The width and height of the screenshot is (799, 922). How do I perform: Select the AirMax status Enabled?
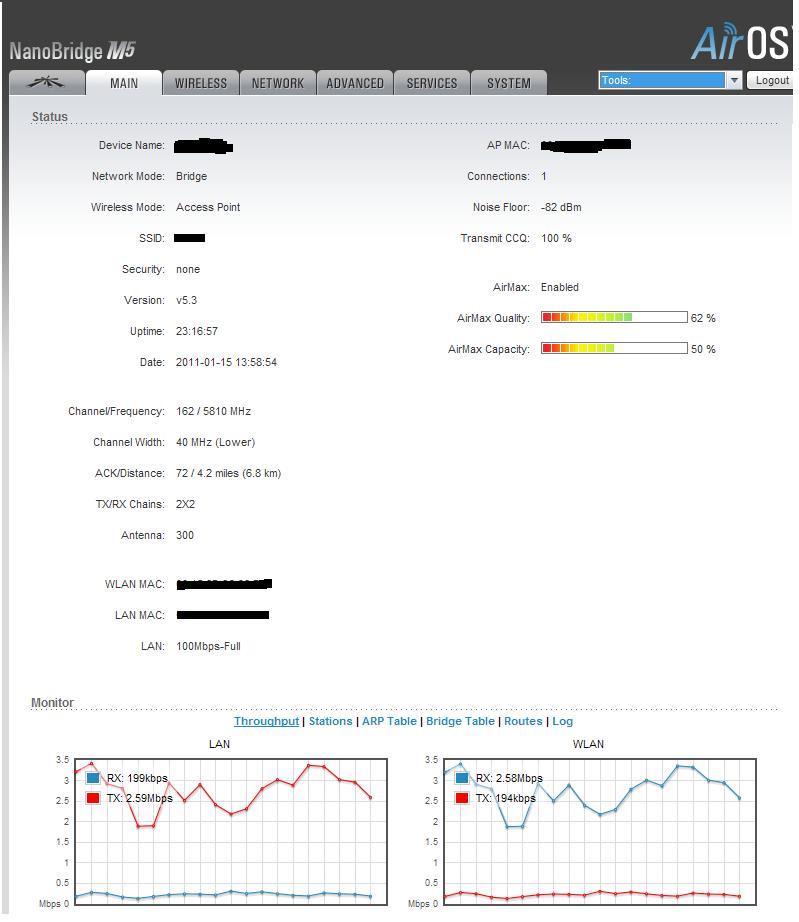(x=560, y=287)
